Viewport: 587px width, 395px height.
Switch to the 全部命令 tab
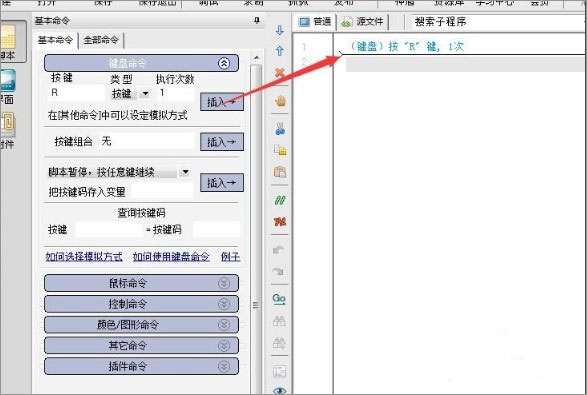[101, 40]
